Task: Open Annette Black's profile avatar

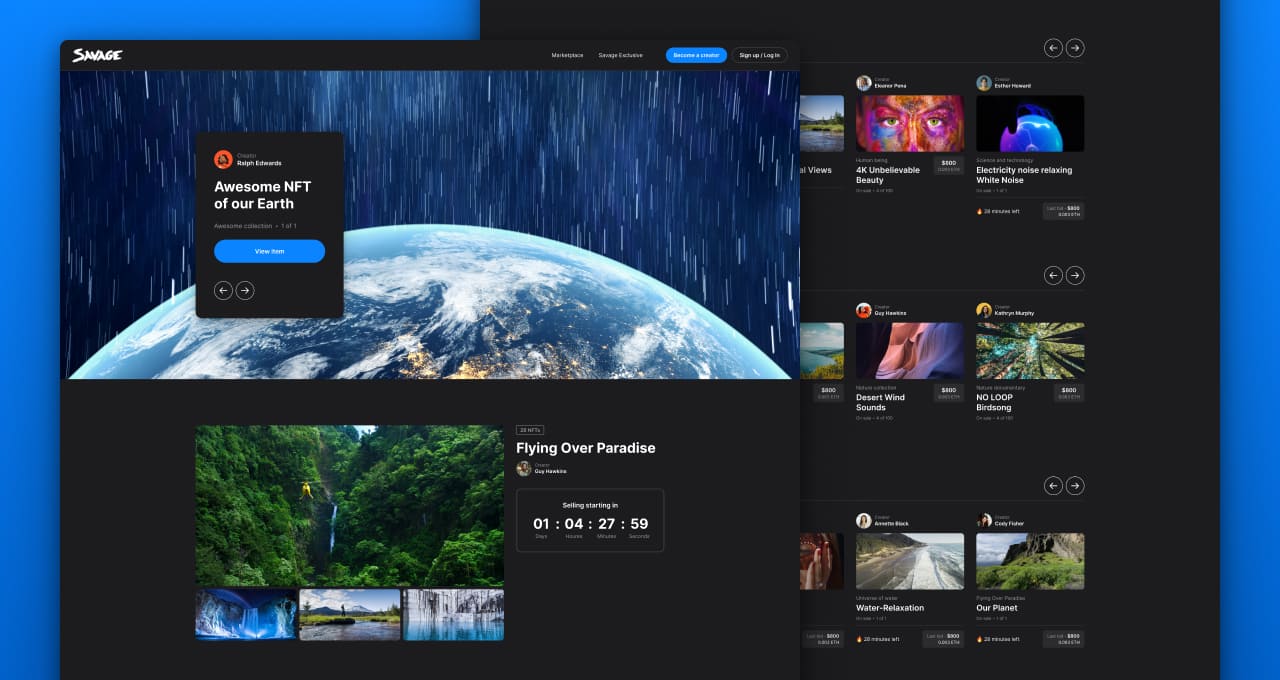Action: tap(863, 521)
